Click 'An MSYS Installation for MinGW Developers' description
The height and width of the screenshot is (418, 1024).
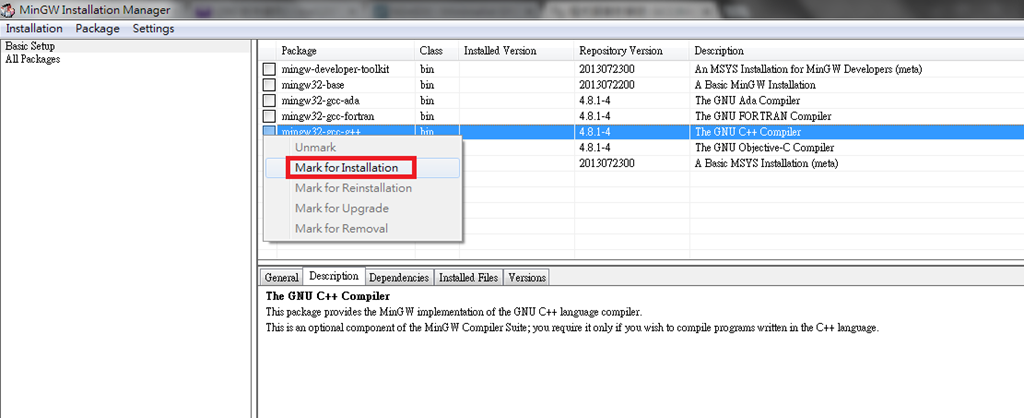pyautogui.click(x=808, y=69)
